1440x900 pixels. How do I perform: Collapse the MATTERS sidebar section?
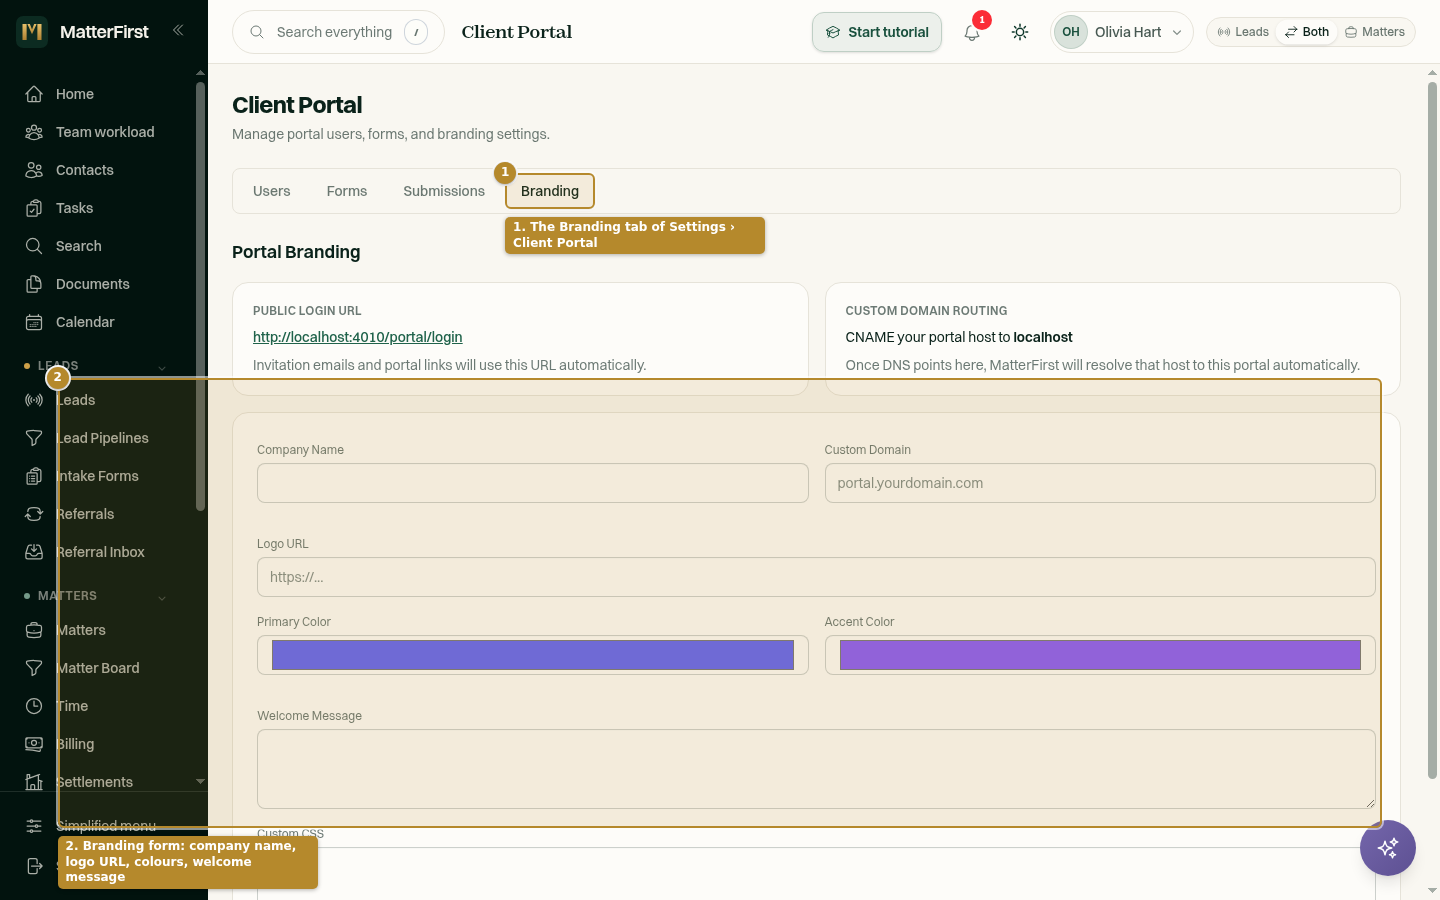tap(162, 597)
